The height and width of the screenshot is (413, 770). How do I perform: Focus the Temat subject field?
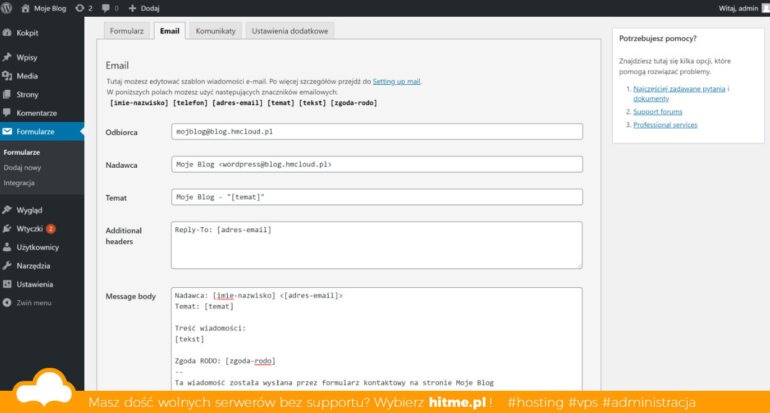coord(377,197)
